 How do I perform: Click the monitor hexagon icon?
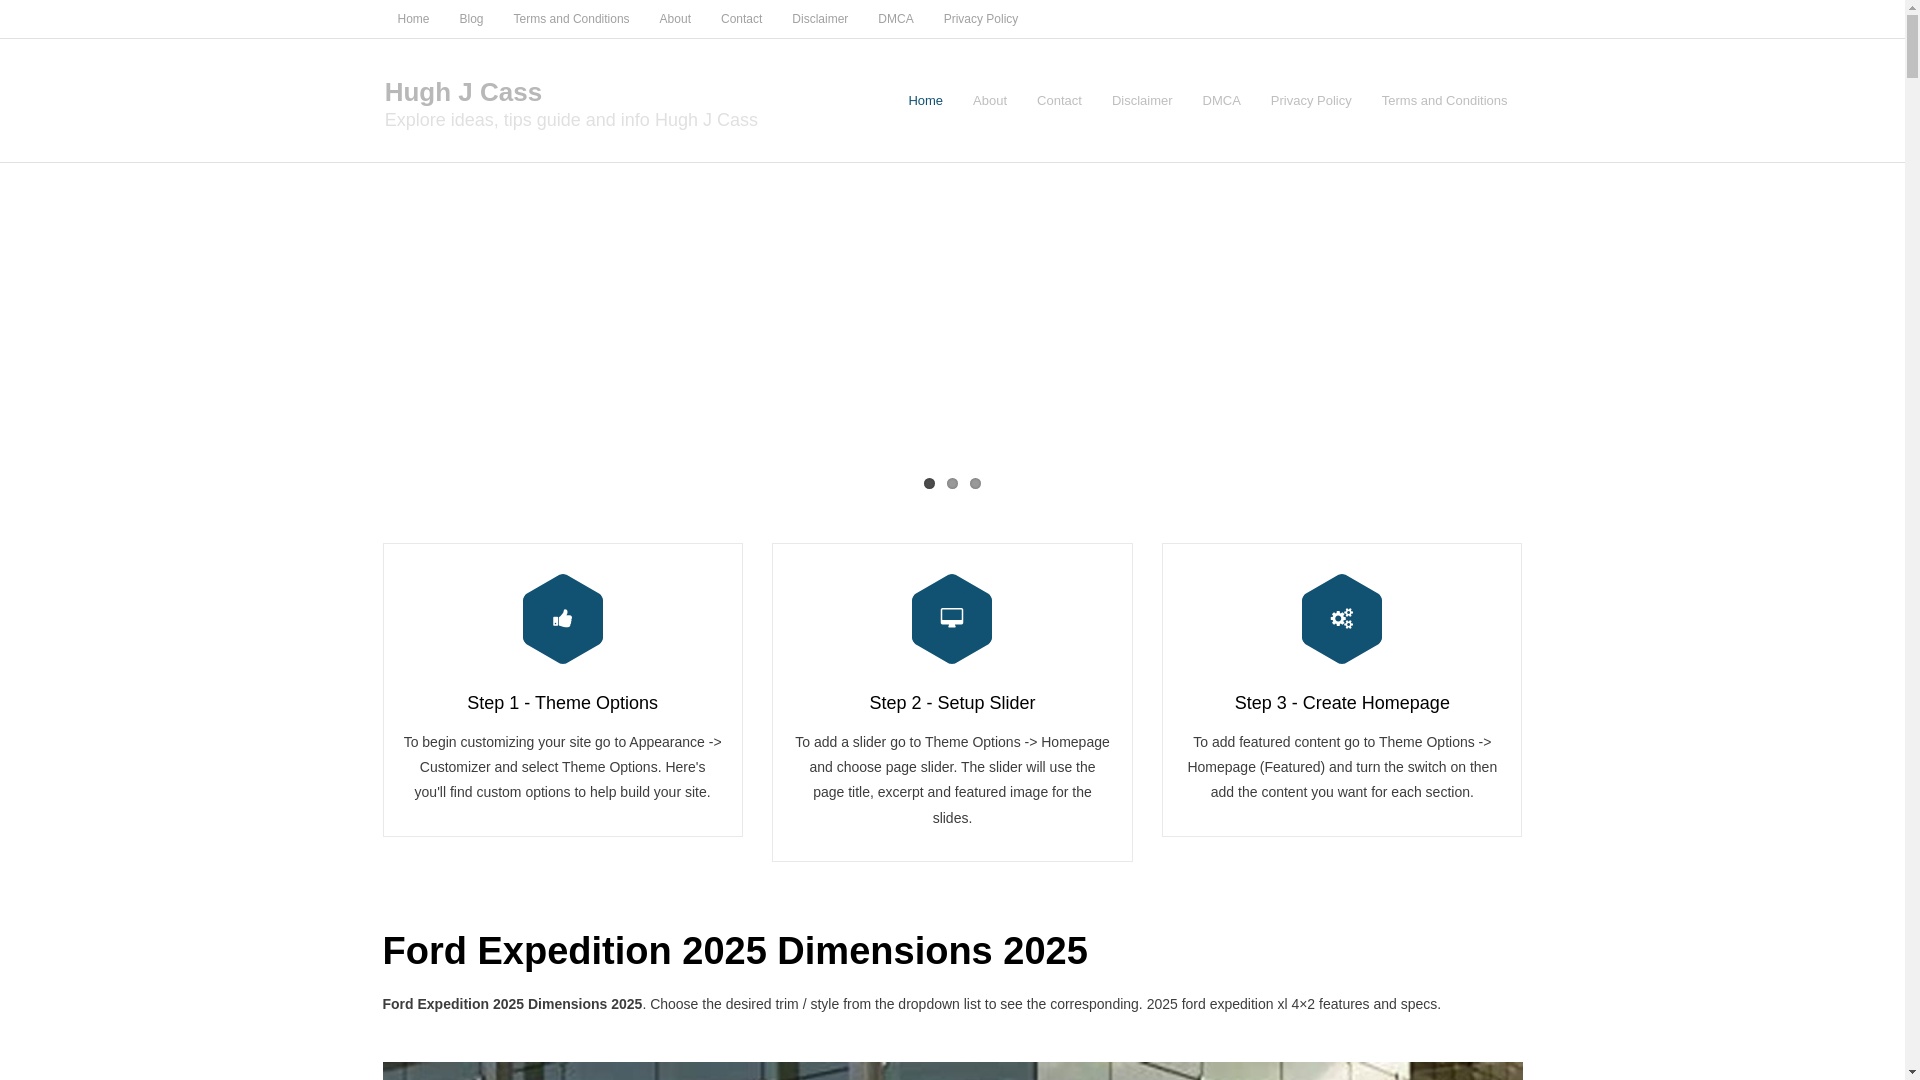click(952, 619)
